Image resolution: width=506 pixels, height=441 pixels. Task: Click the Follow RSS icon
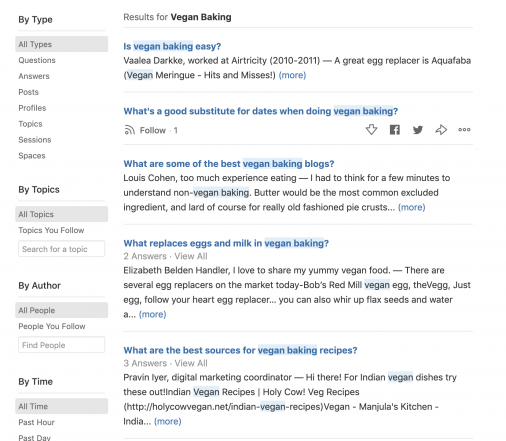(x=129, y=130)
